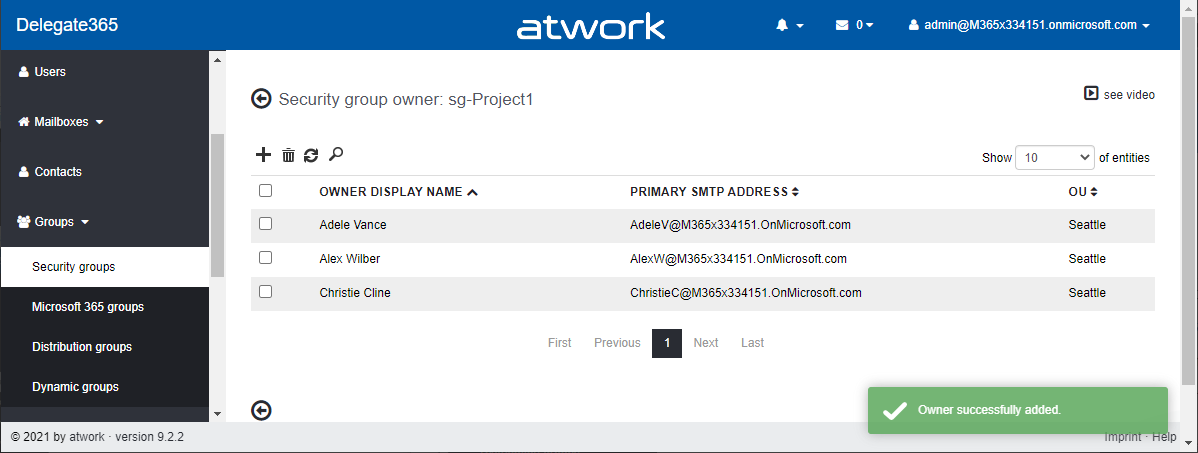Image resolution: width=1198 pixels, height=453 pixels.
Task: Click sidebar scrollbar up arrow
Action: click(x=217, y=60)
